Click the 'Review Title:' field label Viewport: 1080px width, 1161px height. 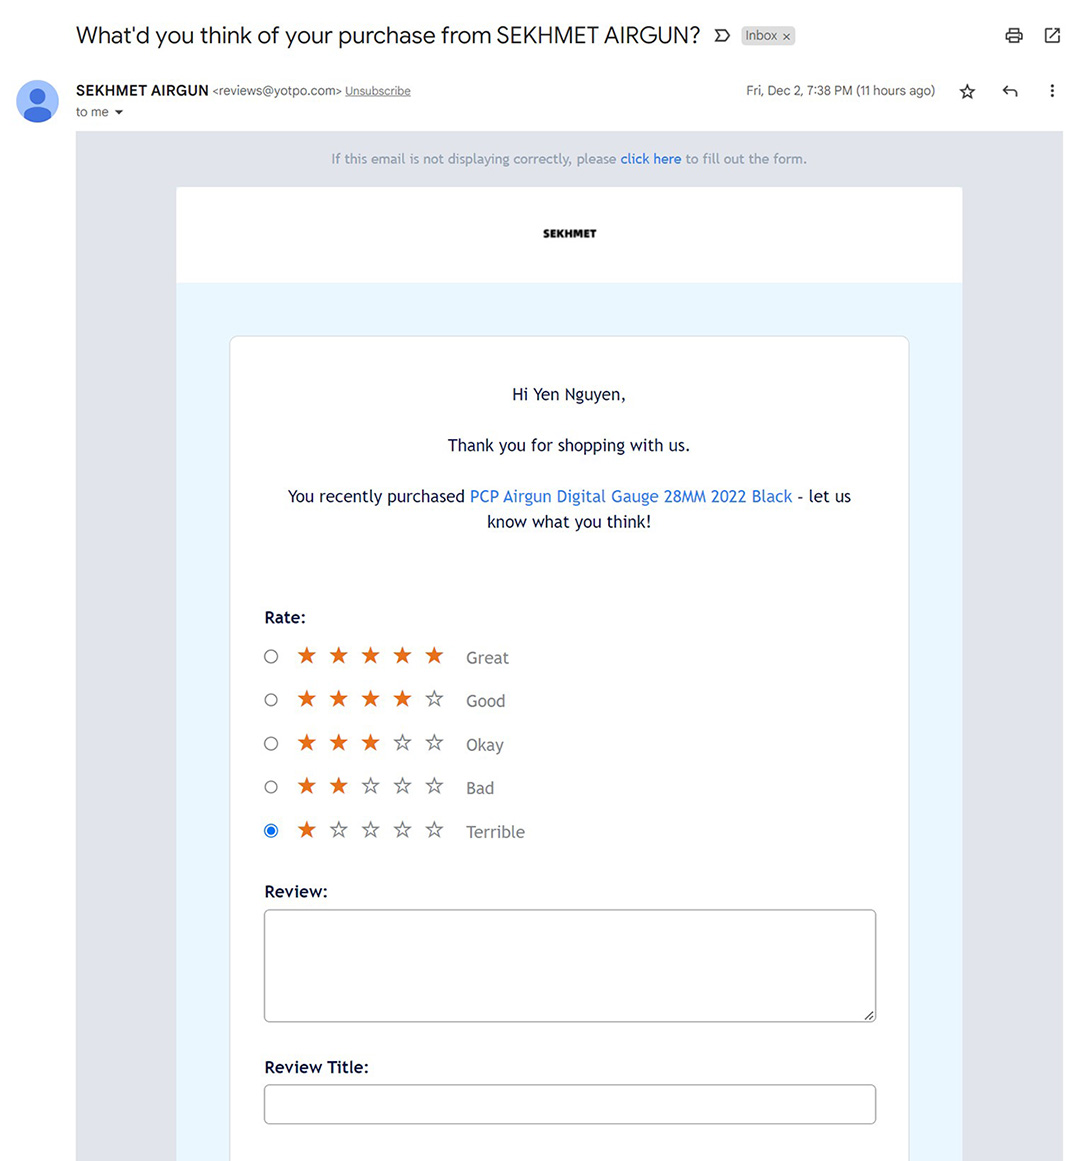[x=317, y=1067]
